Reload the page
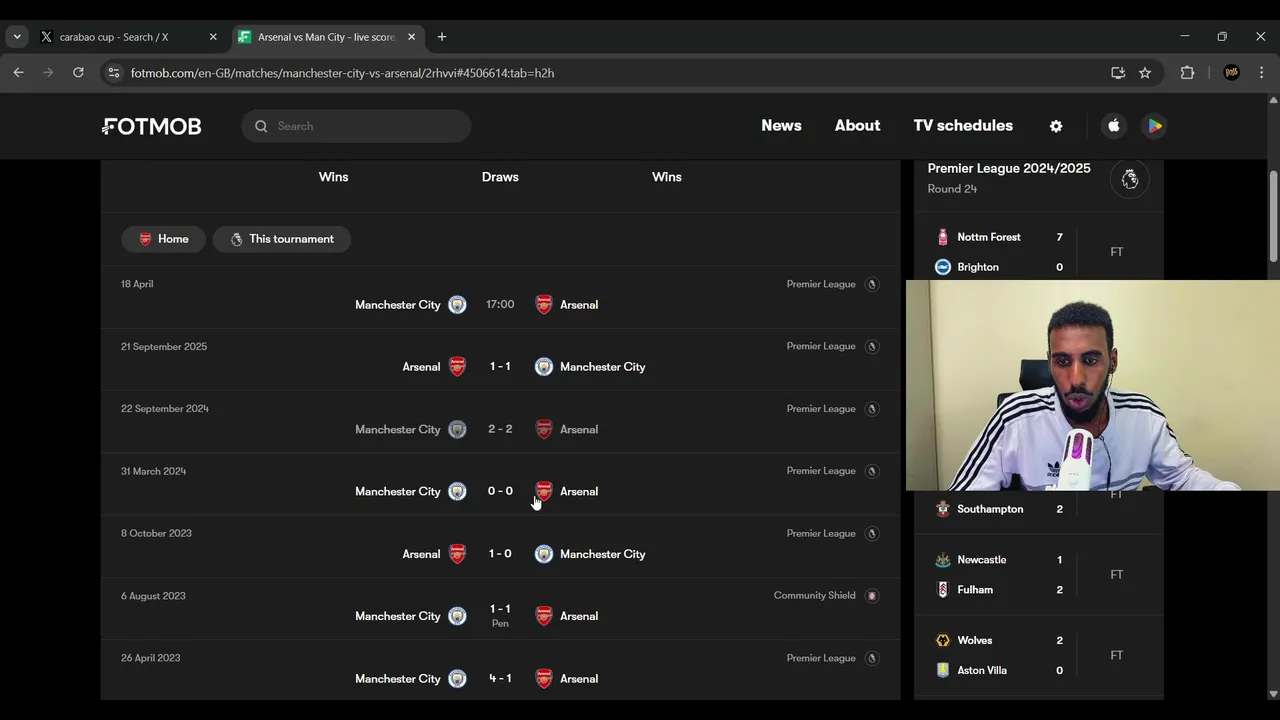 pyautogui.click(x=78, y=73)
